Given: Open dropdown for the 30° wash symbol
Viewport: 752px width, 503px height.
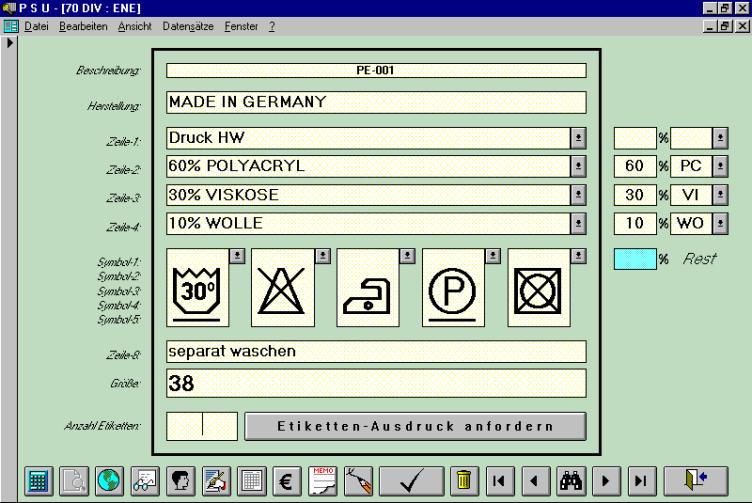Looking at the screenshot, I should tap(236, 255).
